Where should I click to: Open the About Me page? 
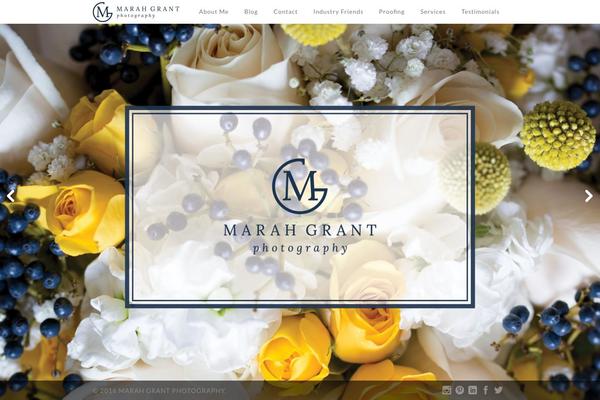coord(214,12)
